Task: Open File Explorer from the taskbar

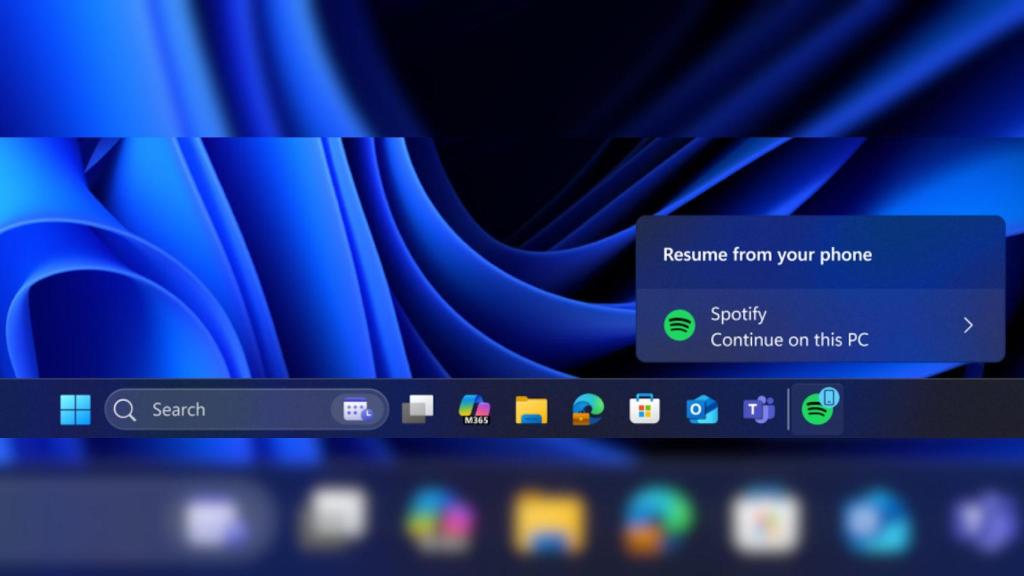Action: pyautogui.click(x=531, y=409)
